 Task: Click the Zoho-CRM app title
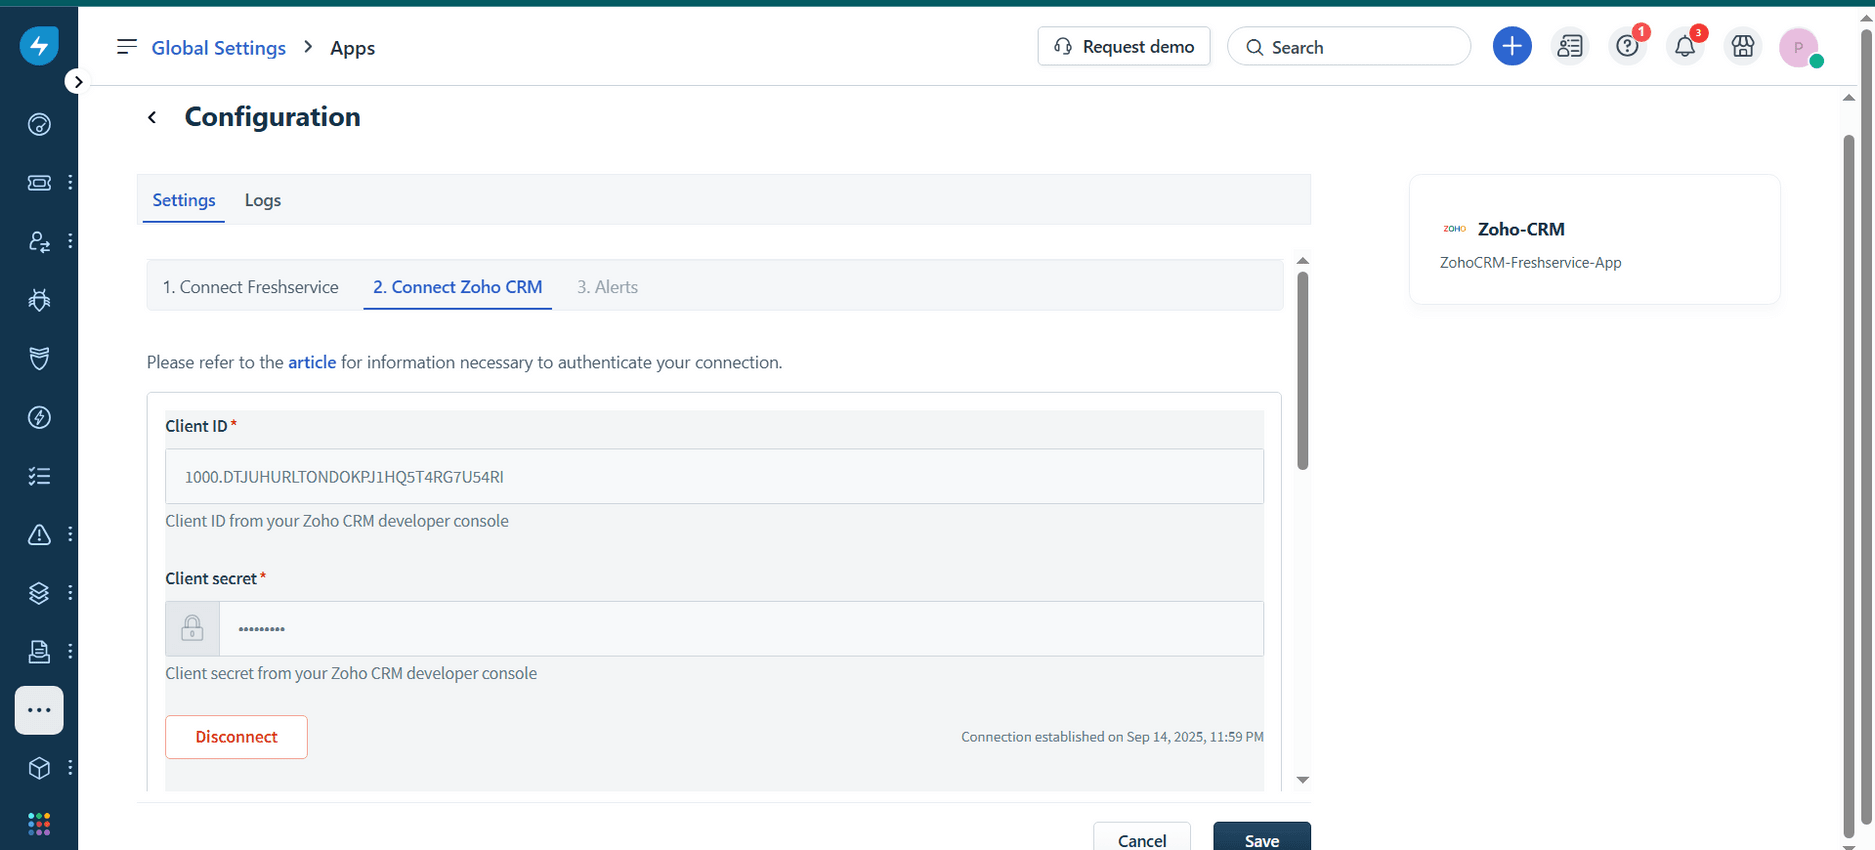(x=1521, y=229)
